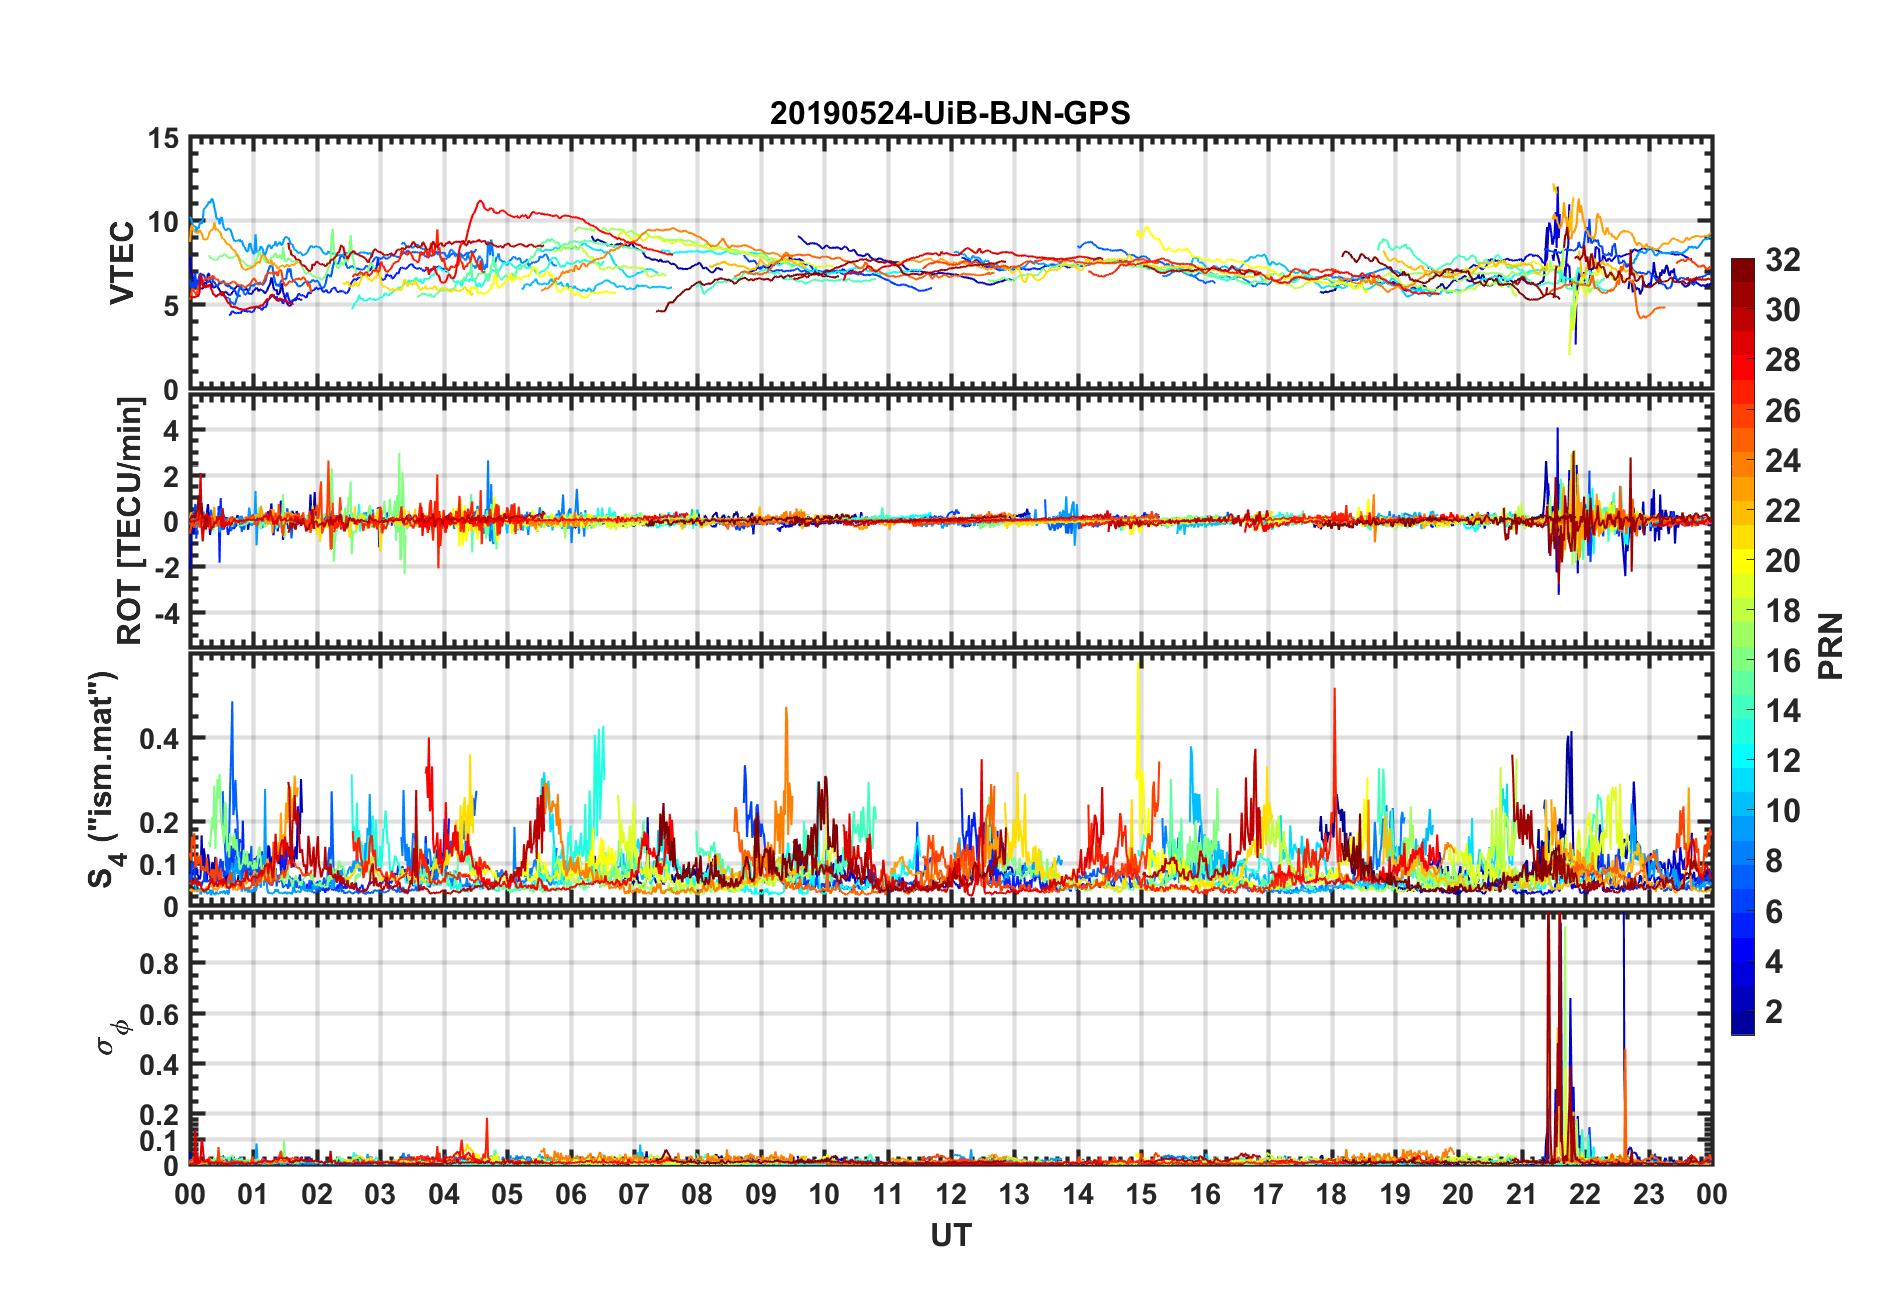
Task: Click the 12 hour tick on the UT axis
Action: (951, 1194)
